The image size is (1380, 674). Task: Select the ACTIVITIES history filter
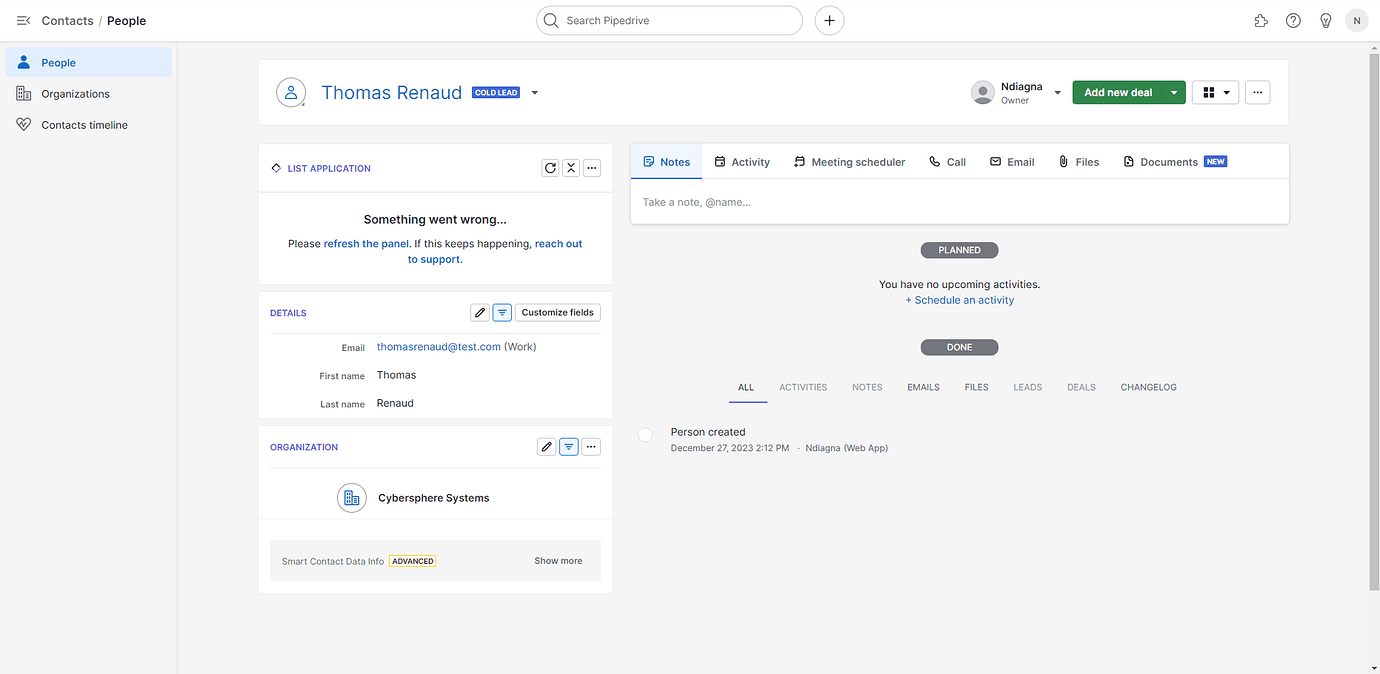pyautogui.click(x=803, y=387)
